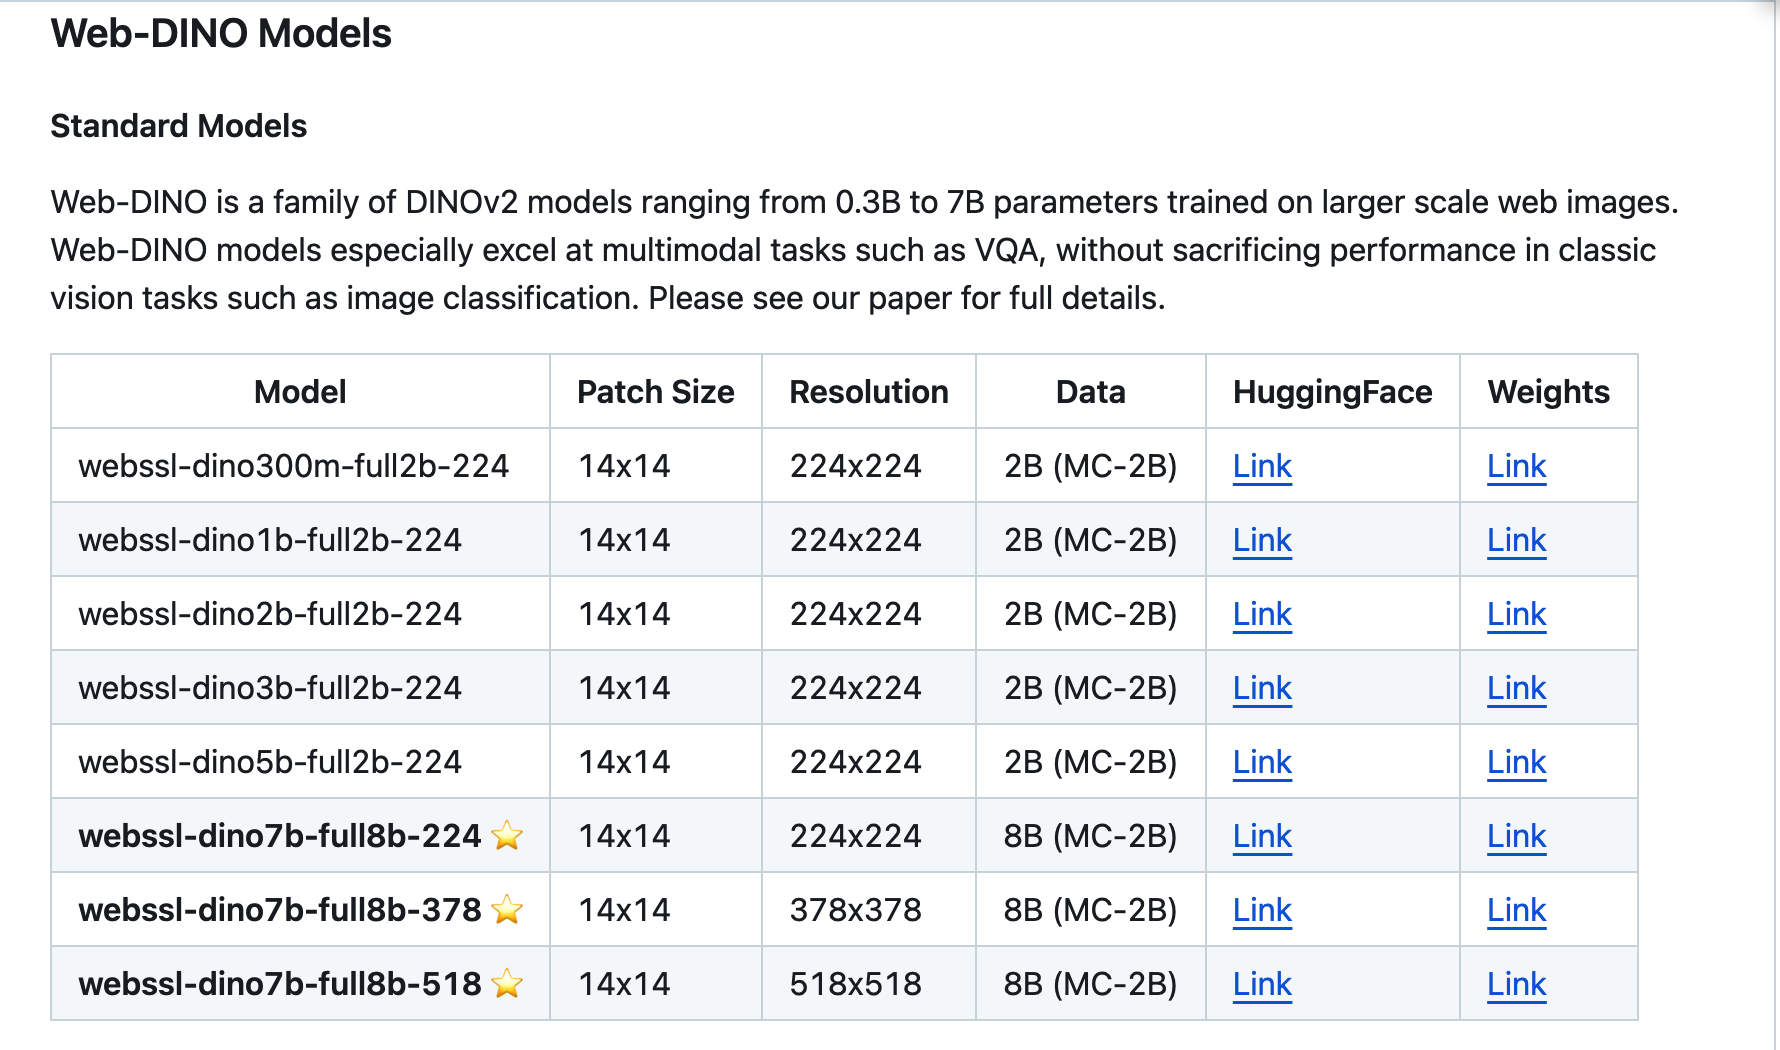The width and height of the screenshot is (1780, 1050).
Task: Select model name webssl-dino1b-full2b-224
Action: pos(271,540)
